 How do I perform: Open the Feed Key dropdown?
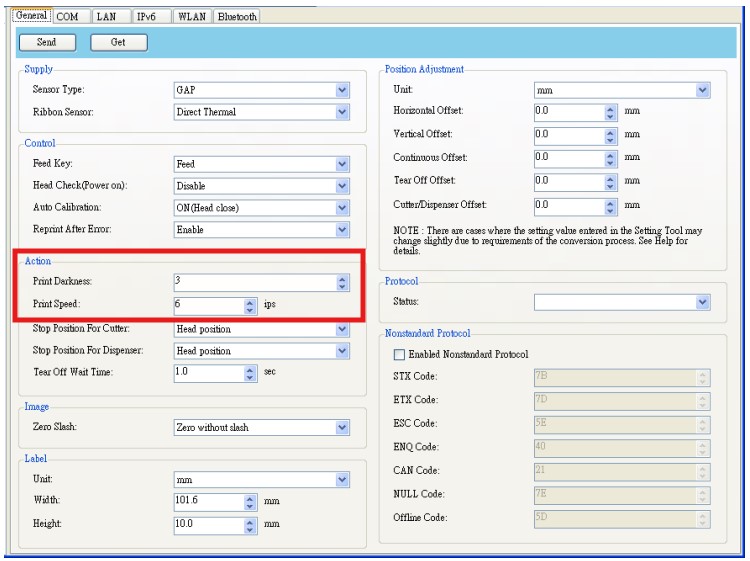[x=343, y=164]
